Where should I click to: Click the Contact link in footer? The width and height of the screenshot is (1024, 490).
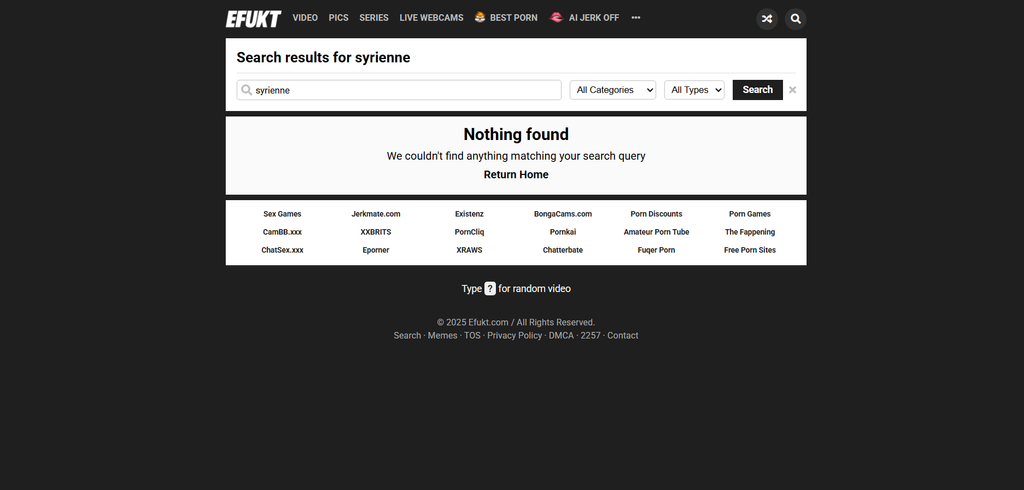click(622, 336)
